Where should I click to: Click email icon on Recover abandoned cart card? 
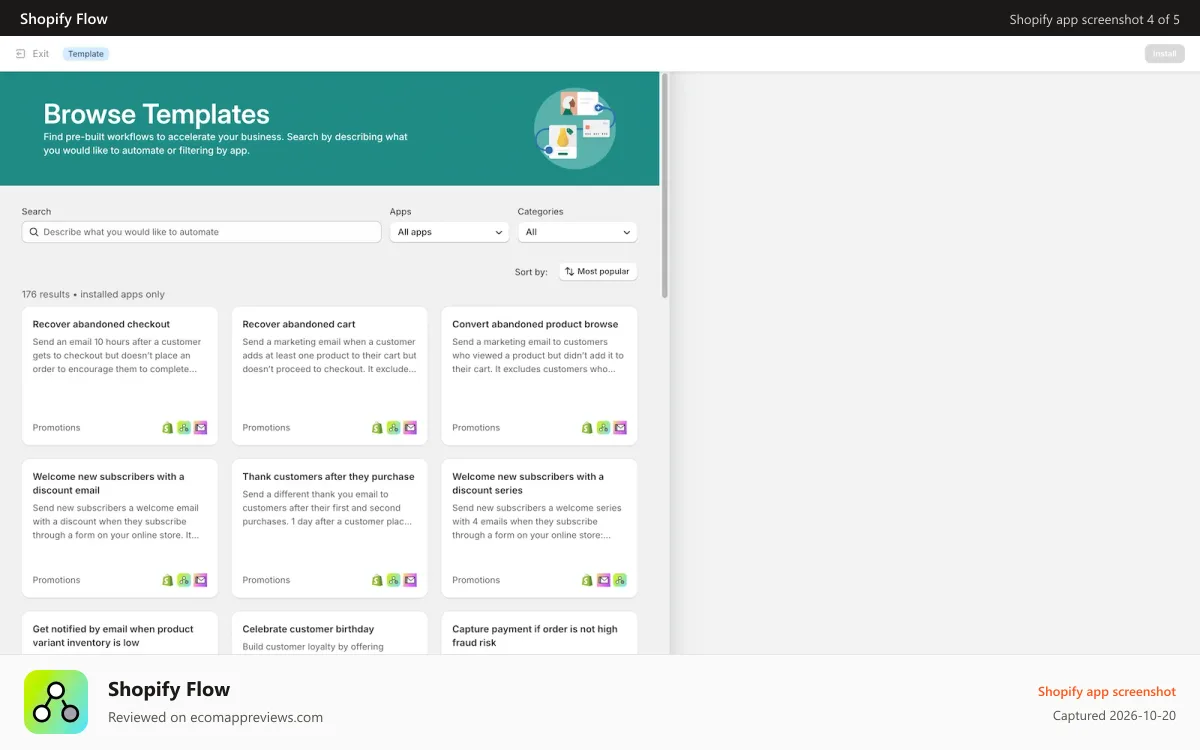pos(410,428)
